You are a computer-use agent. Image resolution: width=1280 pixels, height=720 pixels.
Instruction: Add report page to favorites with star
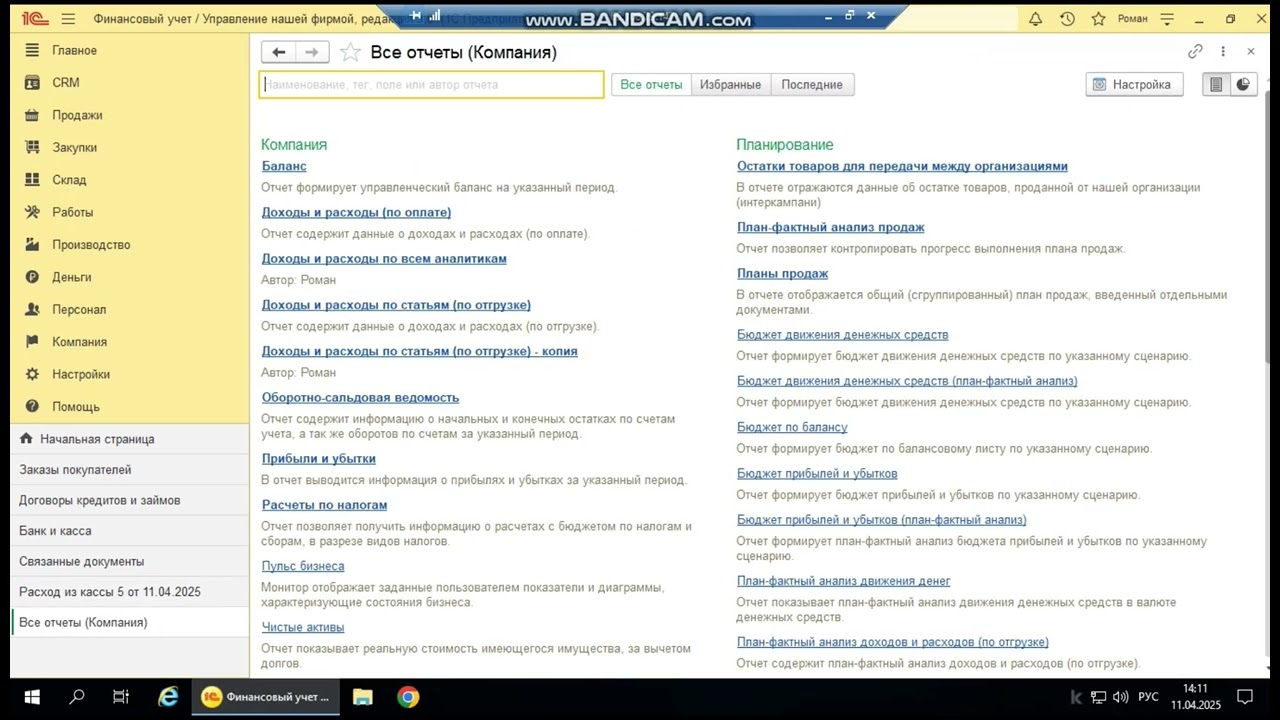point(350,52)
